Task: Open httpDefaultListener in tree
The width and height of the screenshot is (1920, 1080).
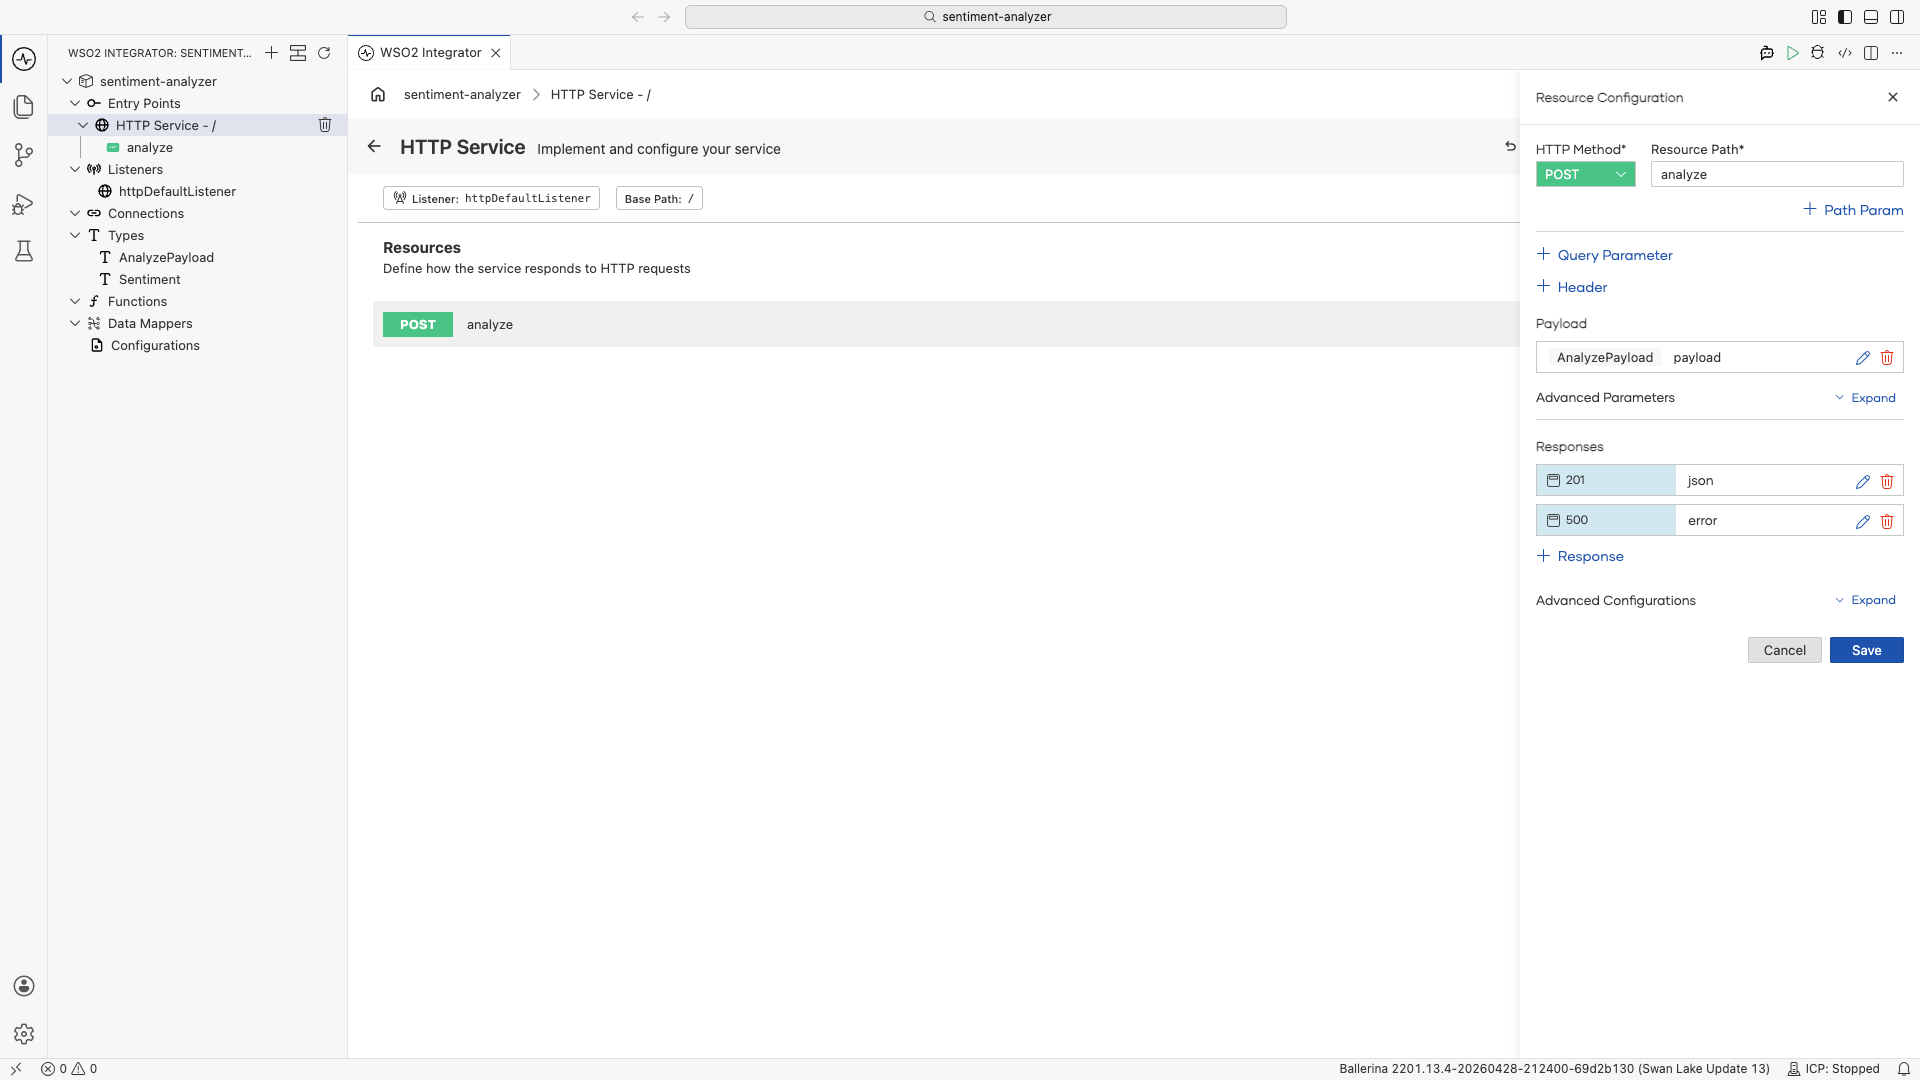Action: (177, 191)
